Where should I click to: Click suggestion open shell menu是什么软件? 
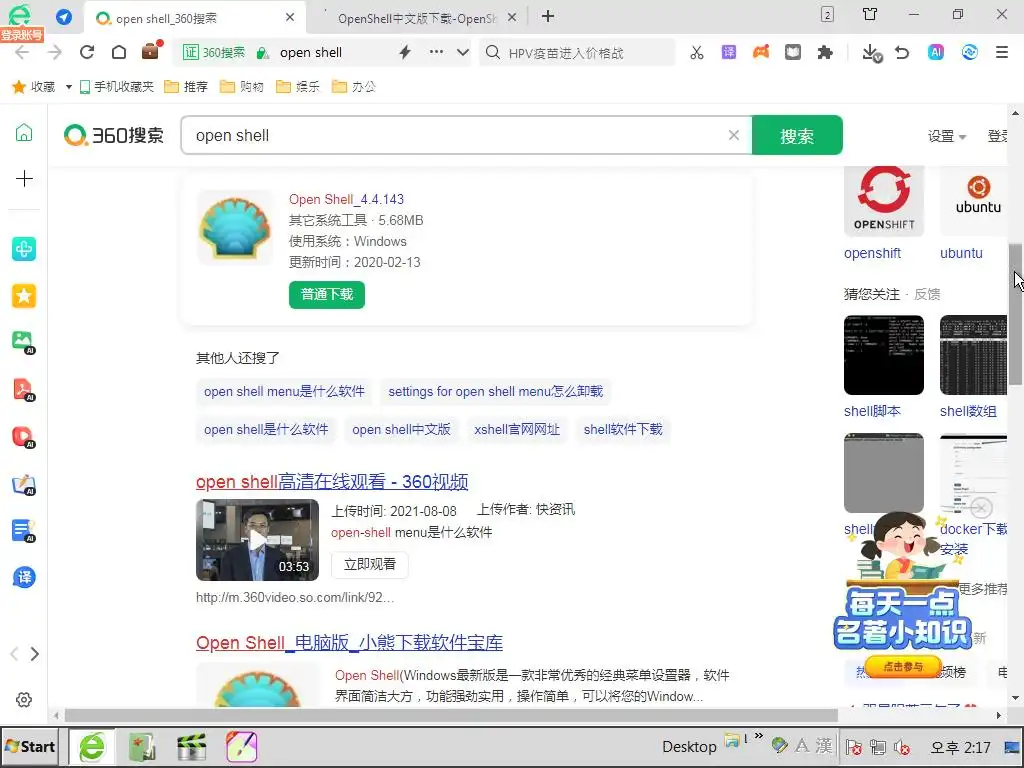pos(284,392)
